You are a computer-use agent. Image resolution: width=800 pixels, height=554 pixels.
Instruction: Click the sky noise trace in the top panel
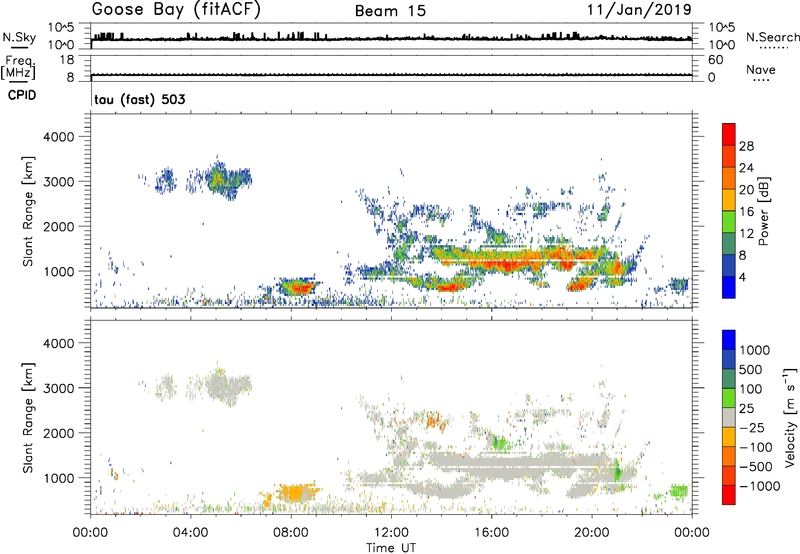tap(391, 38)
